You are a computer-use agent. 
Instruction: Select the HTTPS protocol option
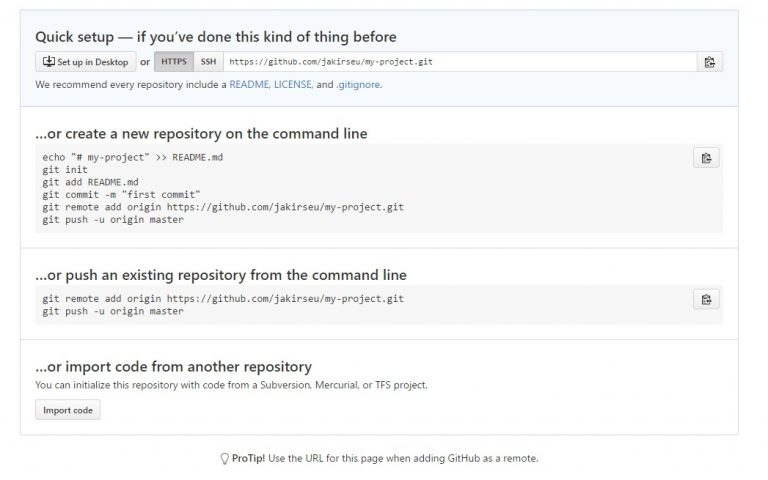click(x=174, y=62)
